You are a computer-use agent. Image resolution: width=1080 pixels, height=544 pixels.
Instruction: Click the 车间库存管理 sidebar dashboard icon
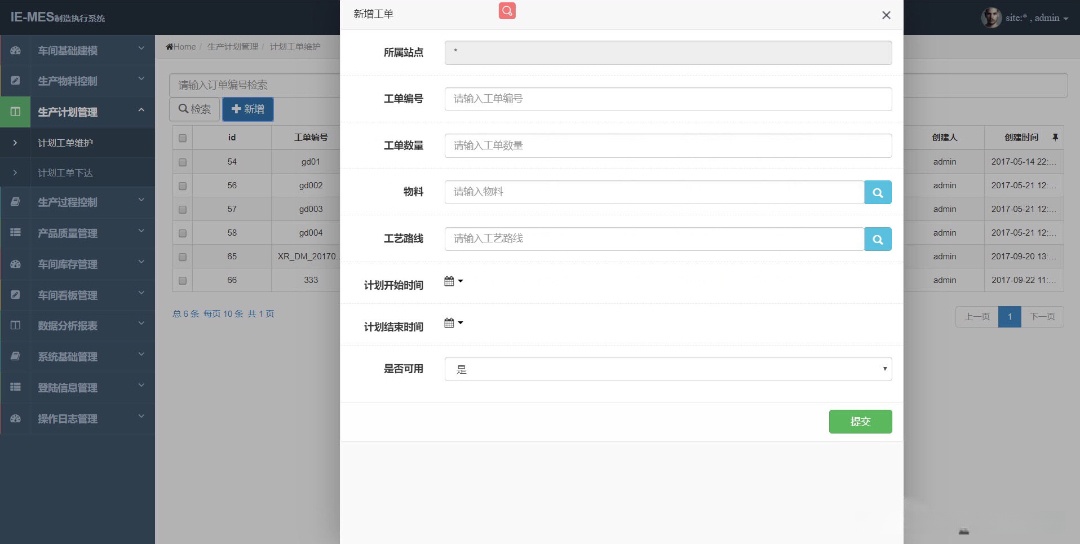(15, 264)
